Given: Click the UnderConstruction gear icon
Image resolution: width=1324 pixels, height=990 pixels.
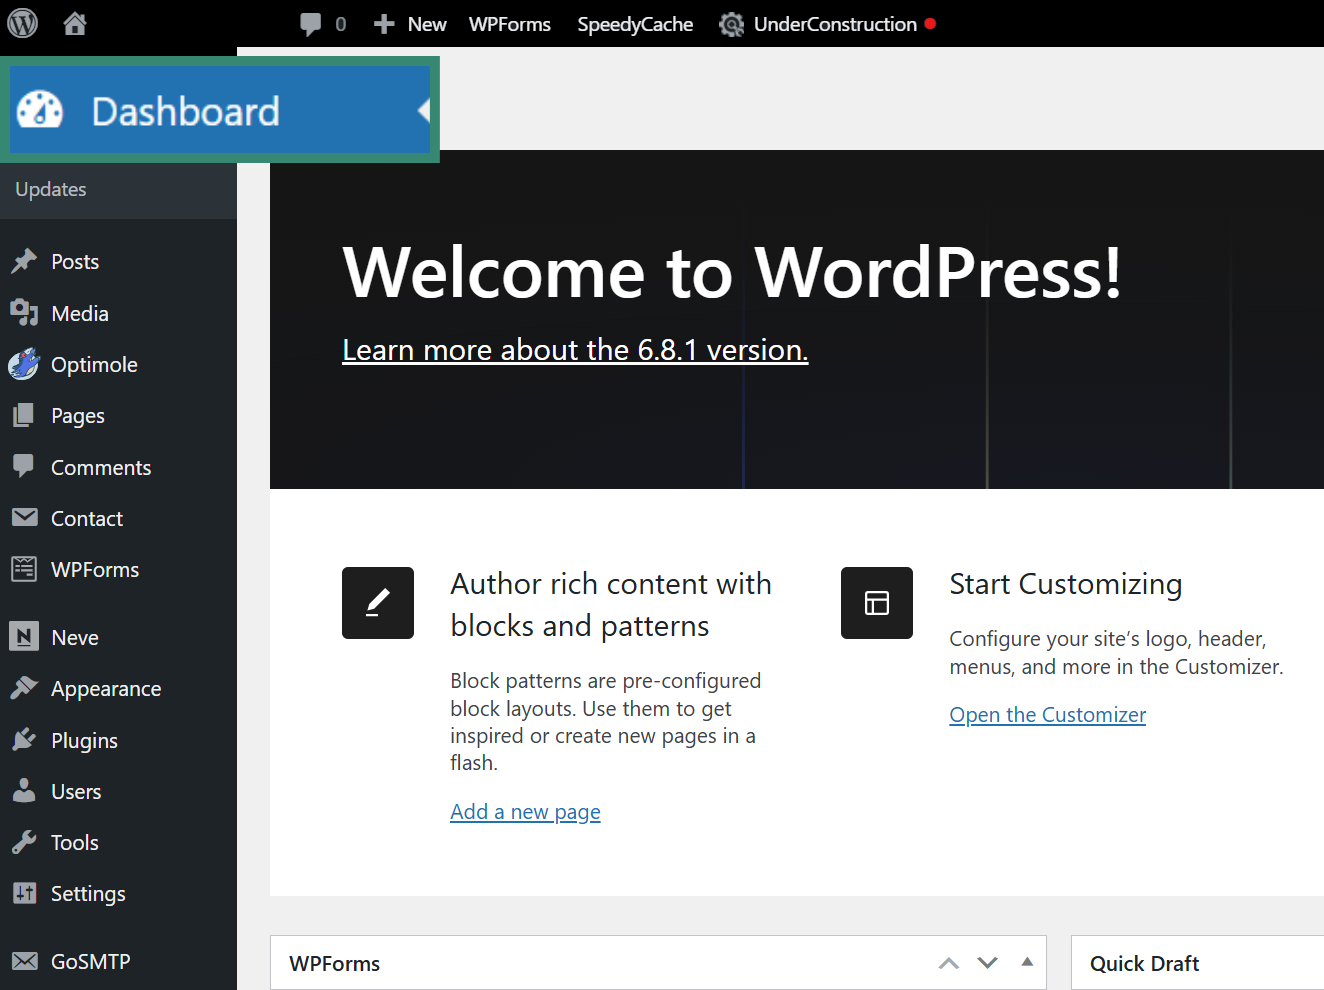Looking at the screenshot, I should point(733,23).
